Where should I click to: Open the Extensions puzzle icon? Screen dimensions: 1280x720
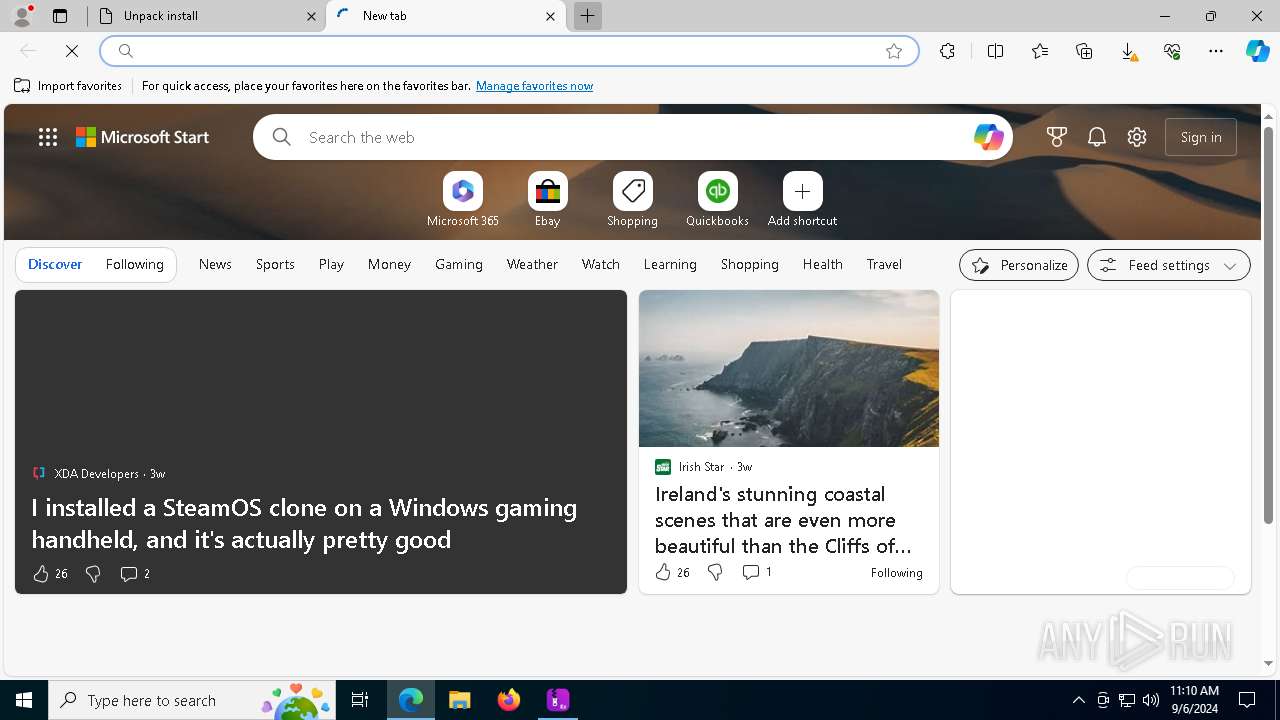point(947,51)
